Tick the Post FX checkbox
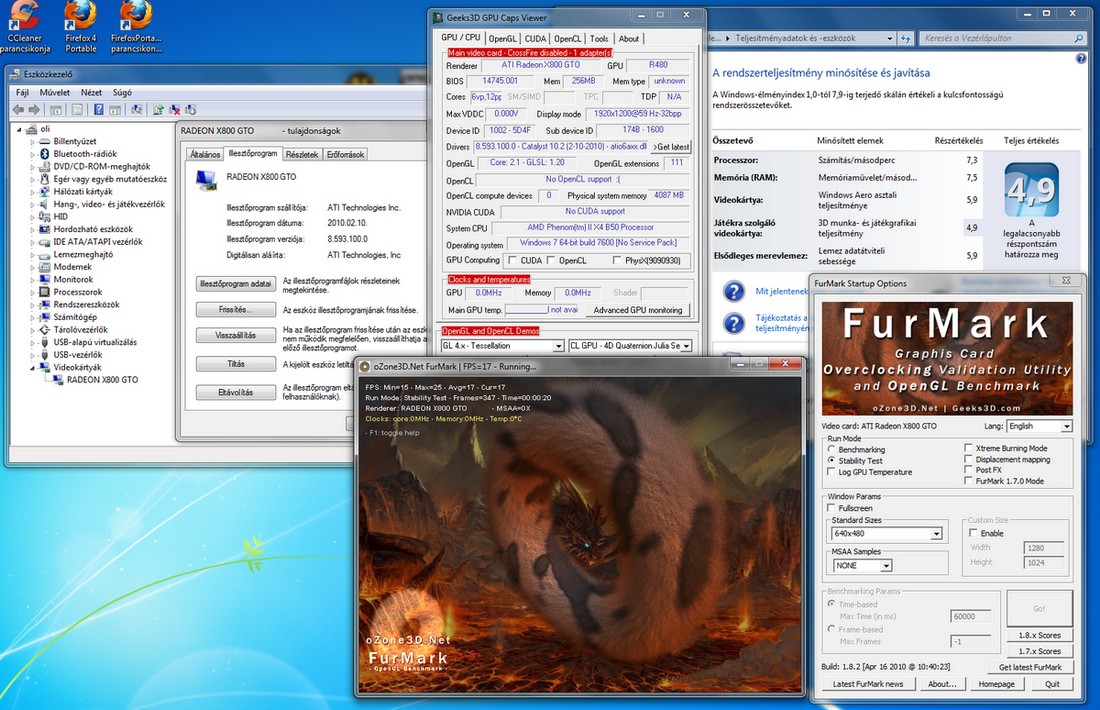The width and height of the screenshot is (1100, 710). [969, 470]
